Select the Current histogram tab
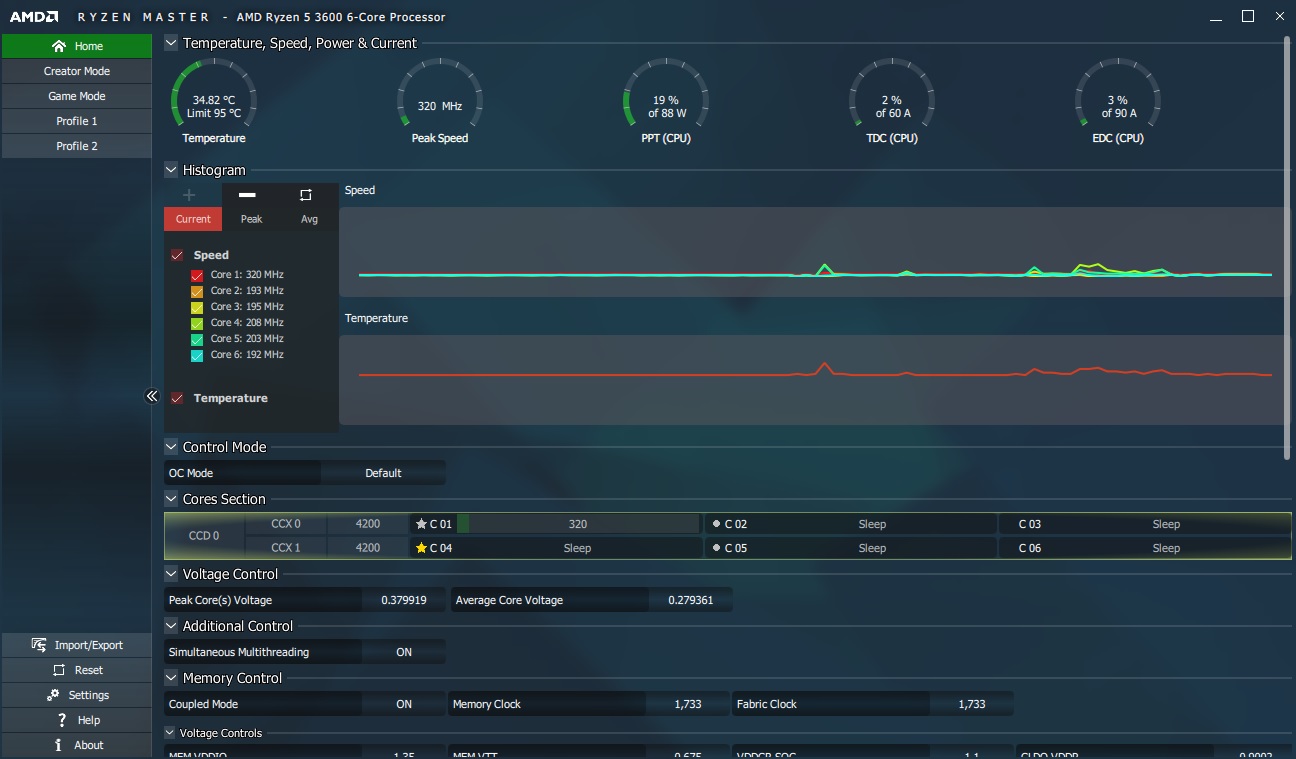Screen dimensions: 1296x759 (x=193, y=219)
